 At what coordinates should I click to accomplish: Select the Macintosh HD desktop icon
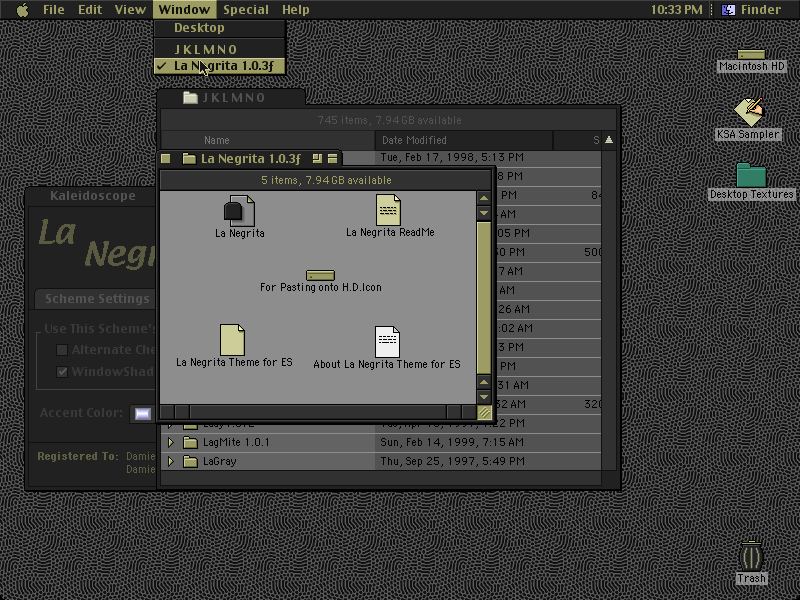751,54
